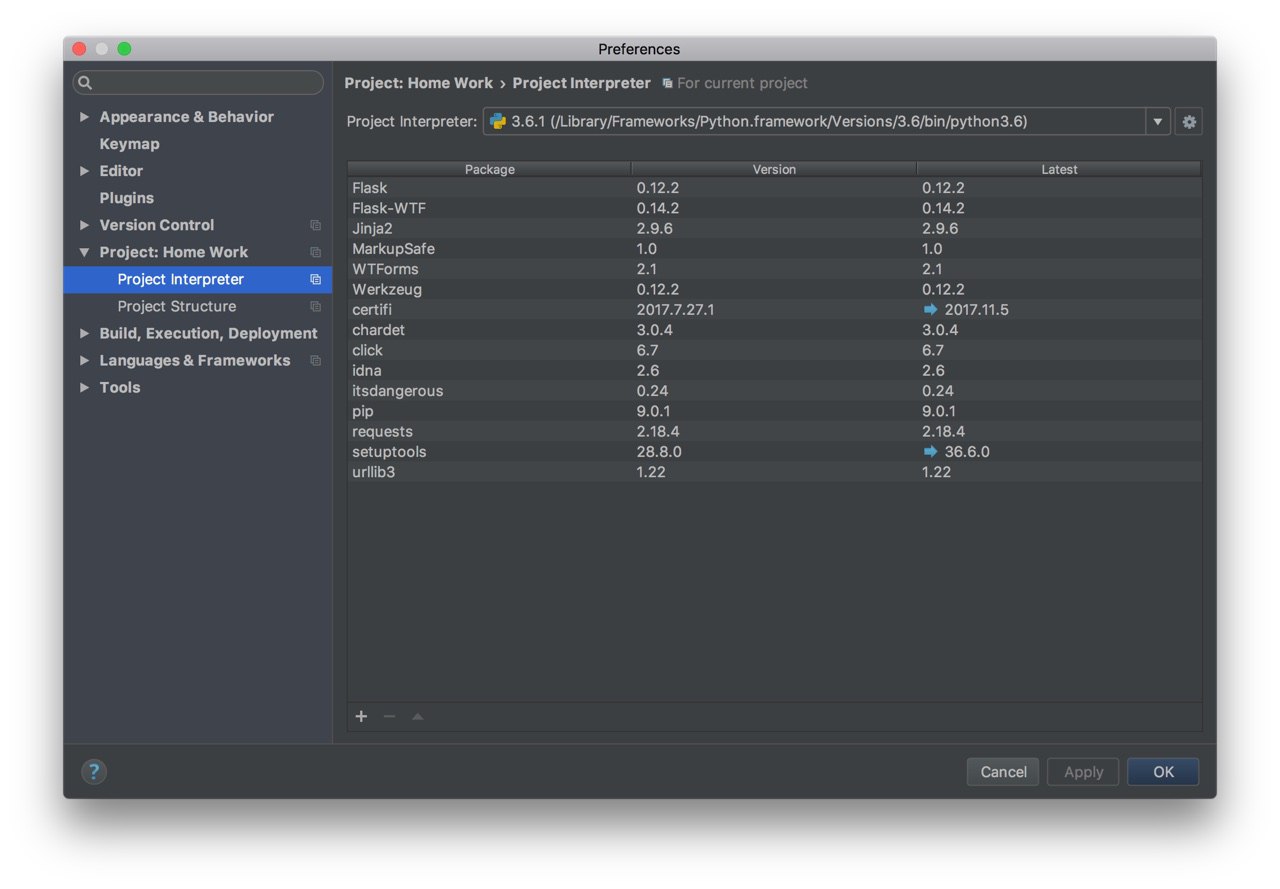Click the copy icon beside Version Control
This screenshot has height=889, width=1280.
tap(315, 226)
